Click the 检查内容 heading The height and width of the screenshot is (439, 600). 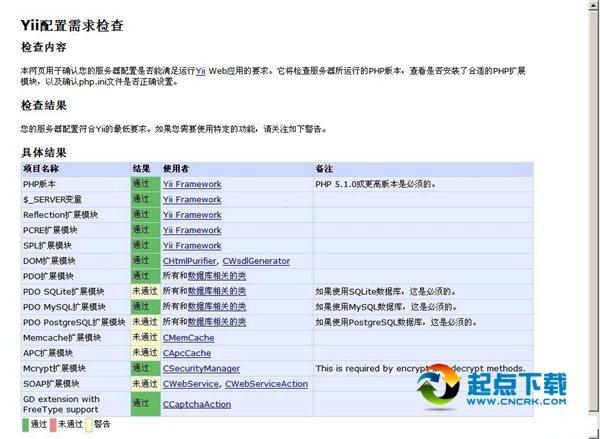44,47
